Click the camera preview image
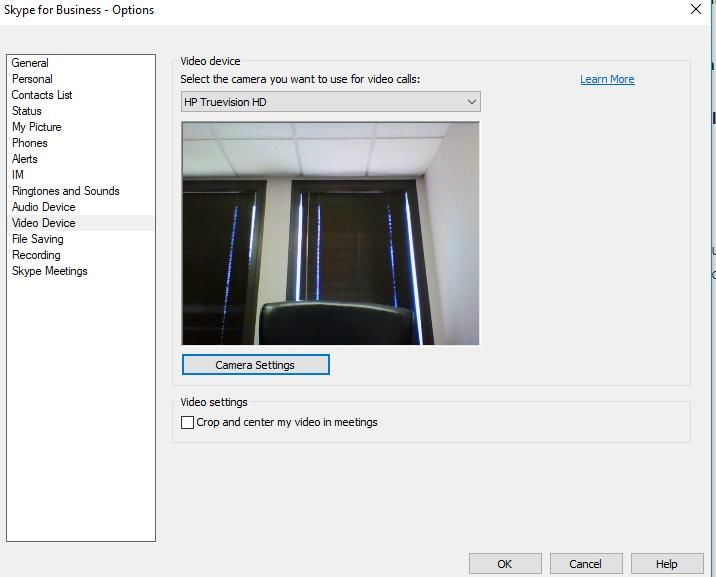Viewport: 716px width, 577px height. 331,233
